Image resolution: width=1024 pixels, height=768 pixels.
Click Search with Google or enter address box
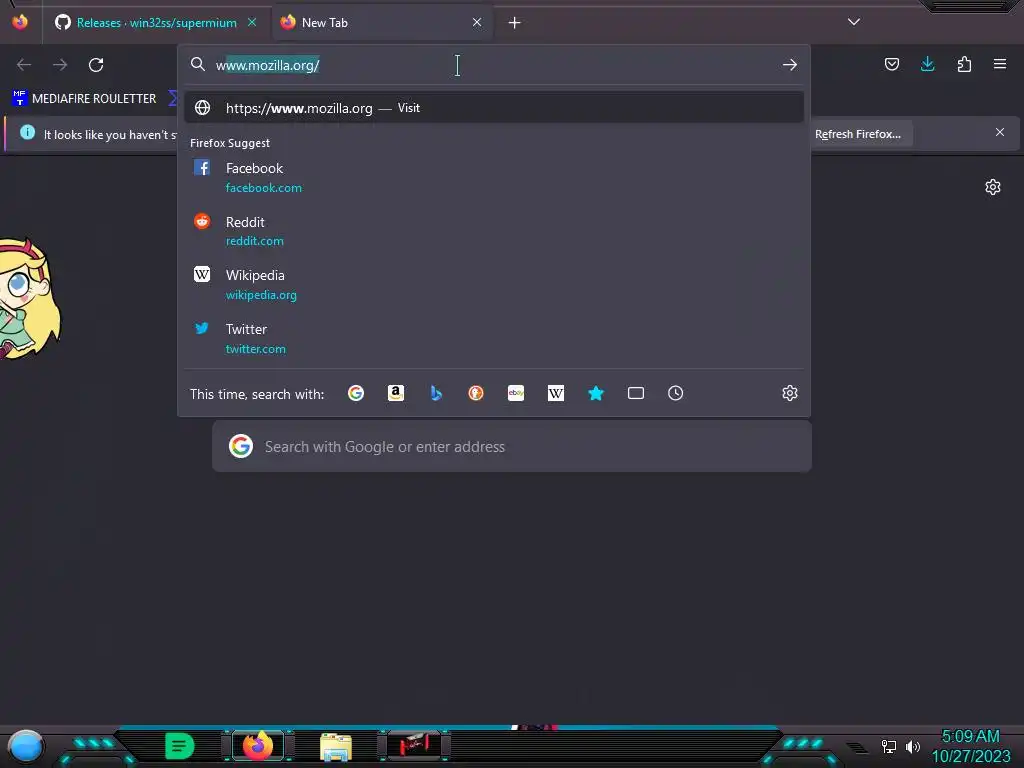512,447
